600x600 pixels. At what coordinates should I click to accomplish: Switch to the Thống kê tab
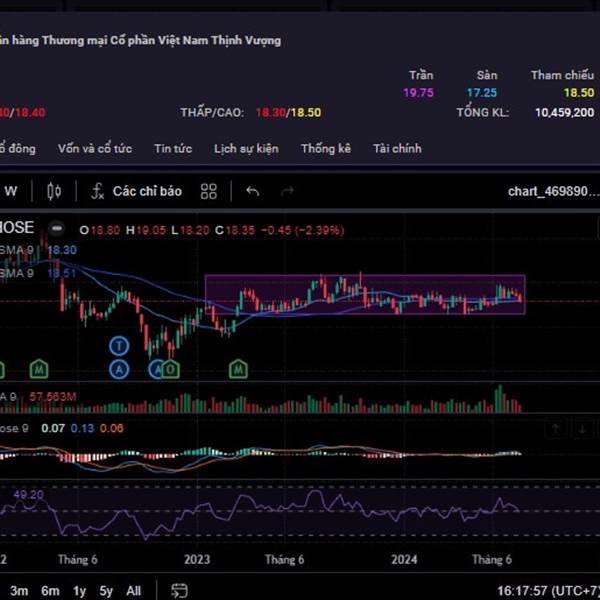[326, 148]
